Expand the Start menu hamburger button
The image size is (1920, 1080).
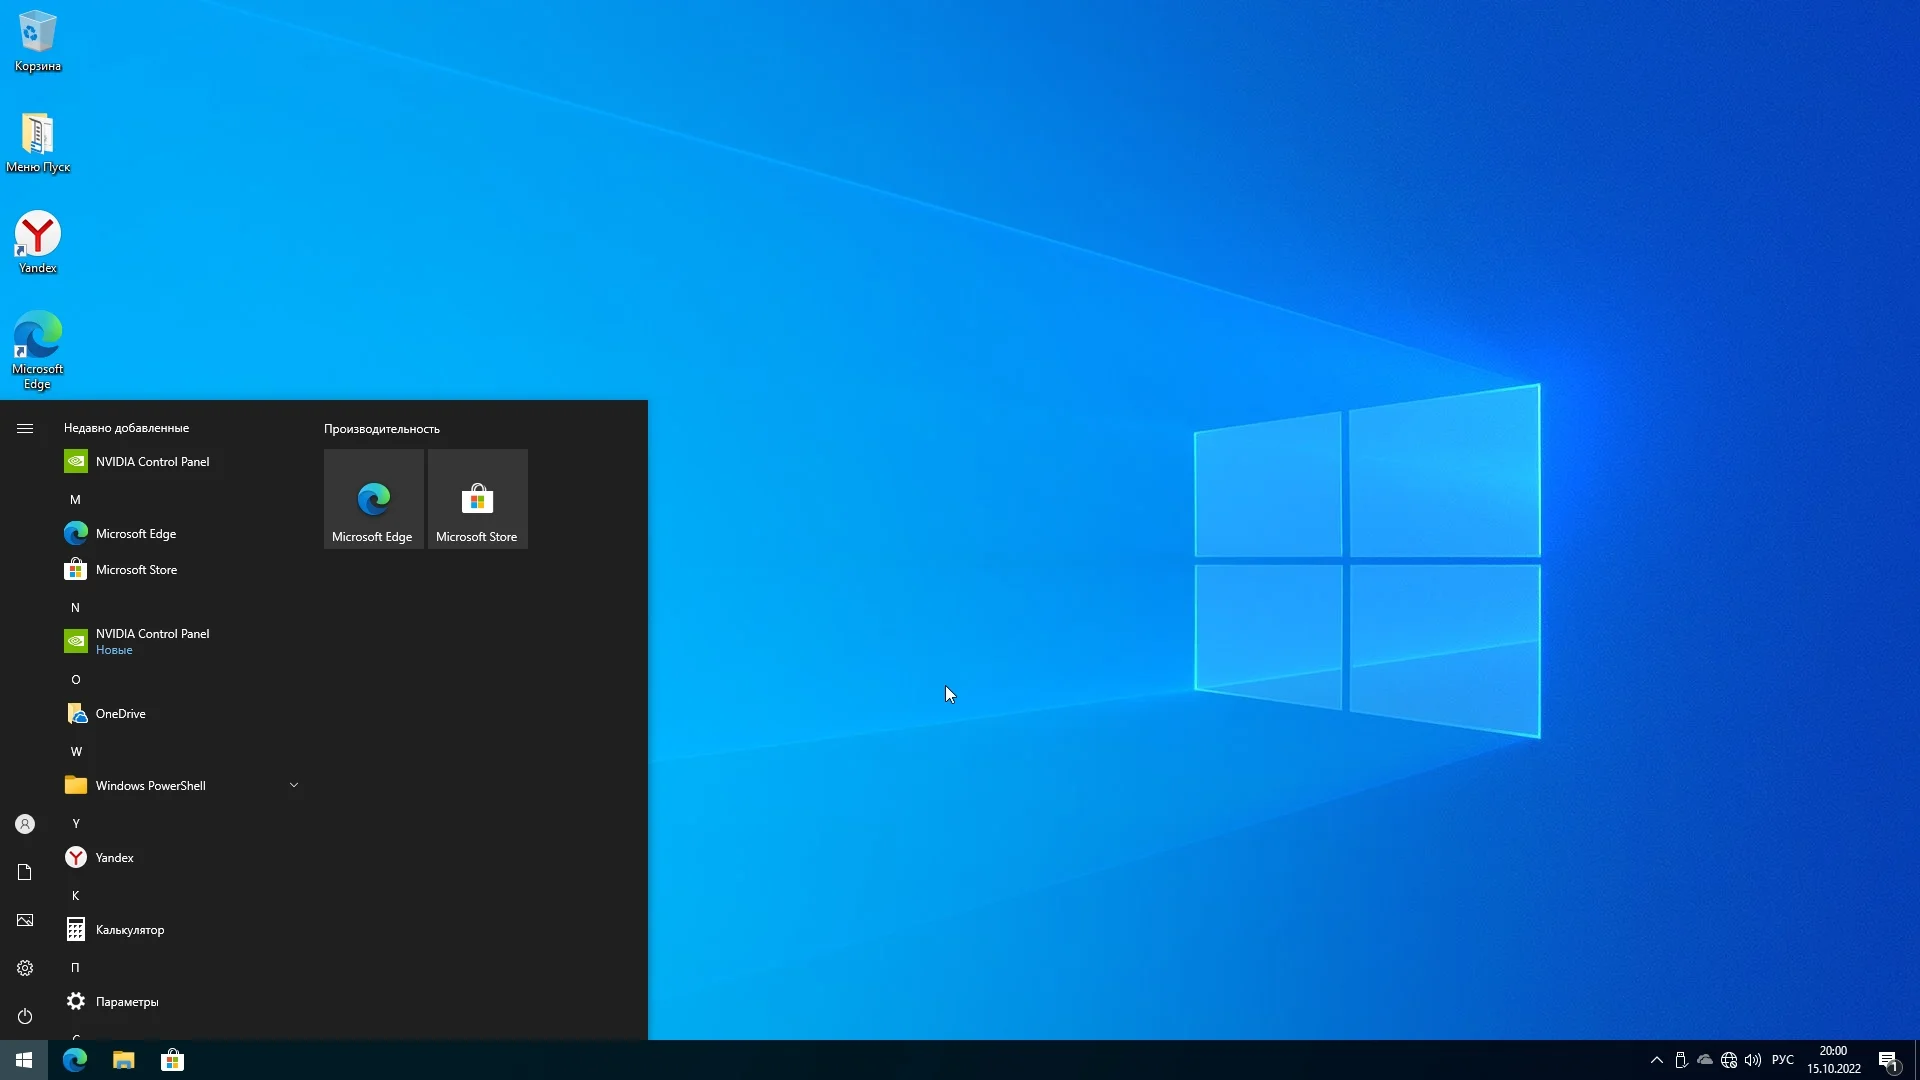[25, 428]
